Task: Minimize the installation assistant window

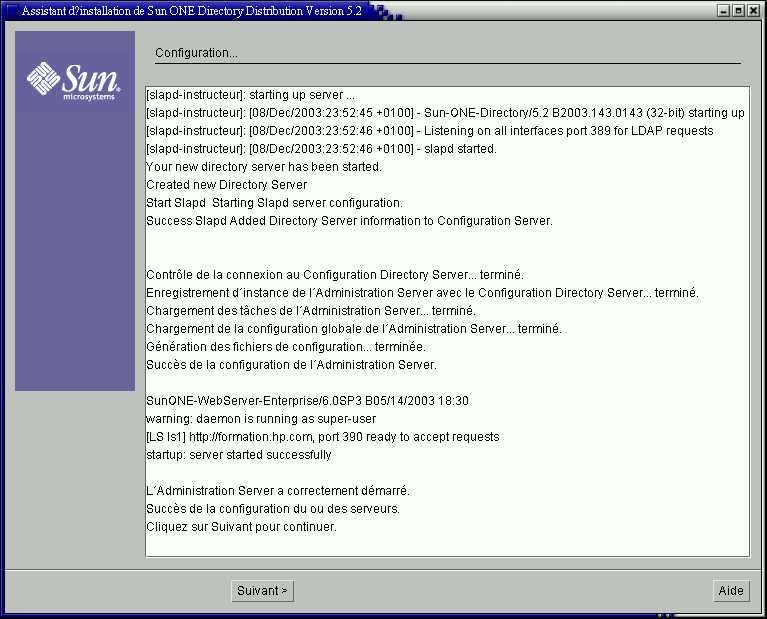Action: click(723, 10)
